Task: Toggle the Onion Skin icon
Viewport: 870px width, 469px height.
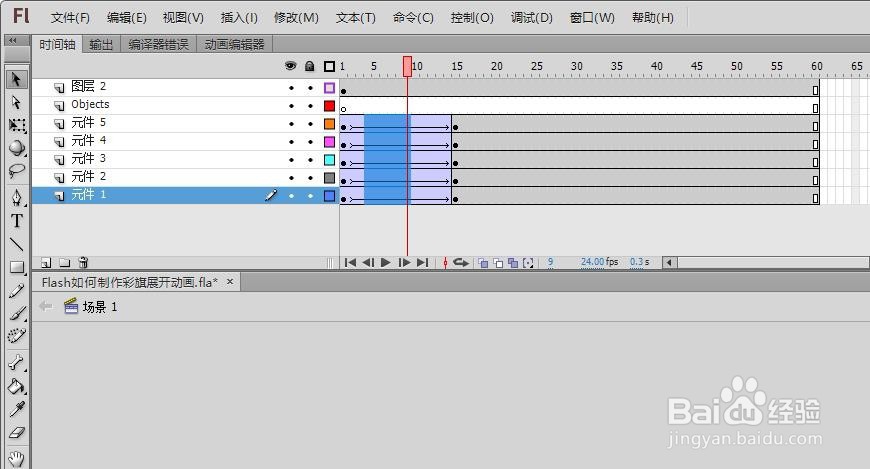Action: click(x=483, y=263)
